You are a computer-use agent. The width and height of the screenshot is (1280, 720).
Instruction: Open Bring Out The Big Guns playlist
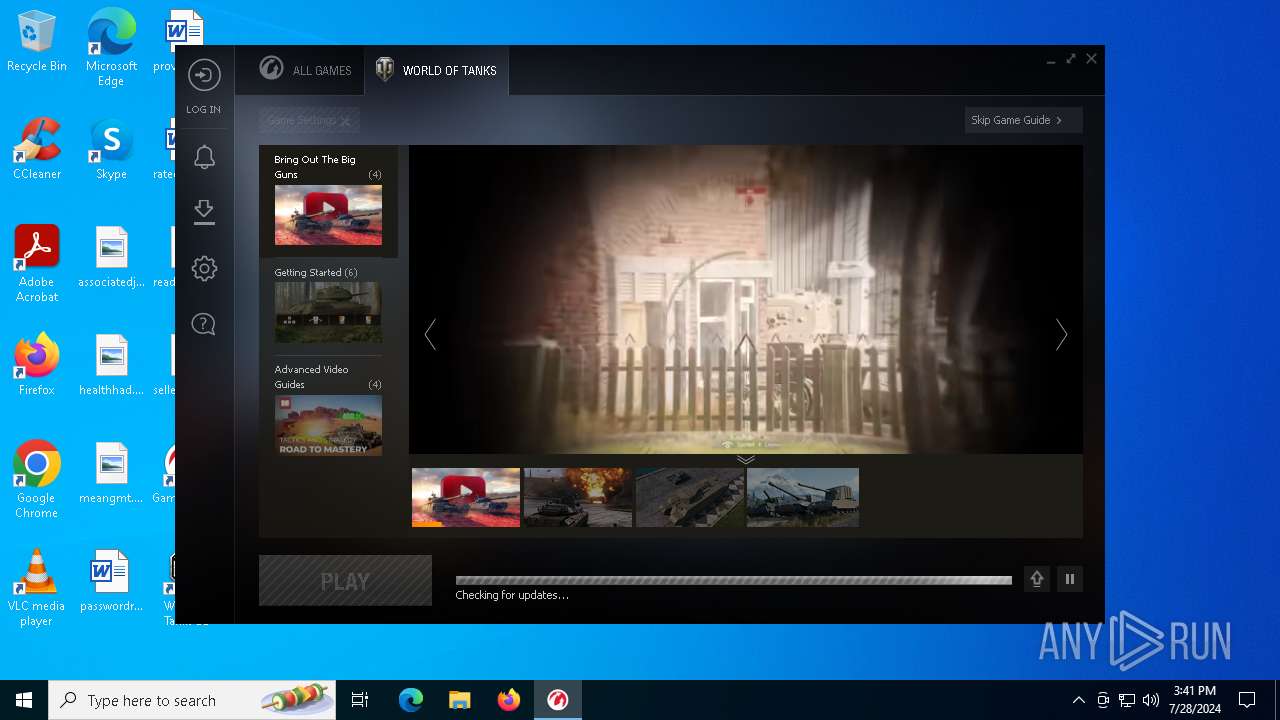(328, 201)
